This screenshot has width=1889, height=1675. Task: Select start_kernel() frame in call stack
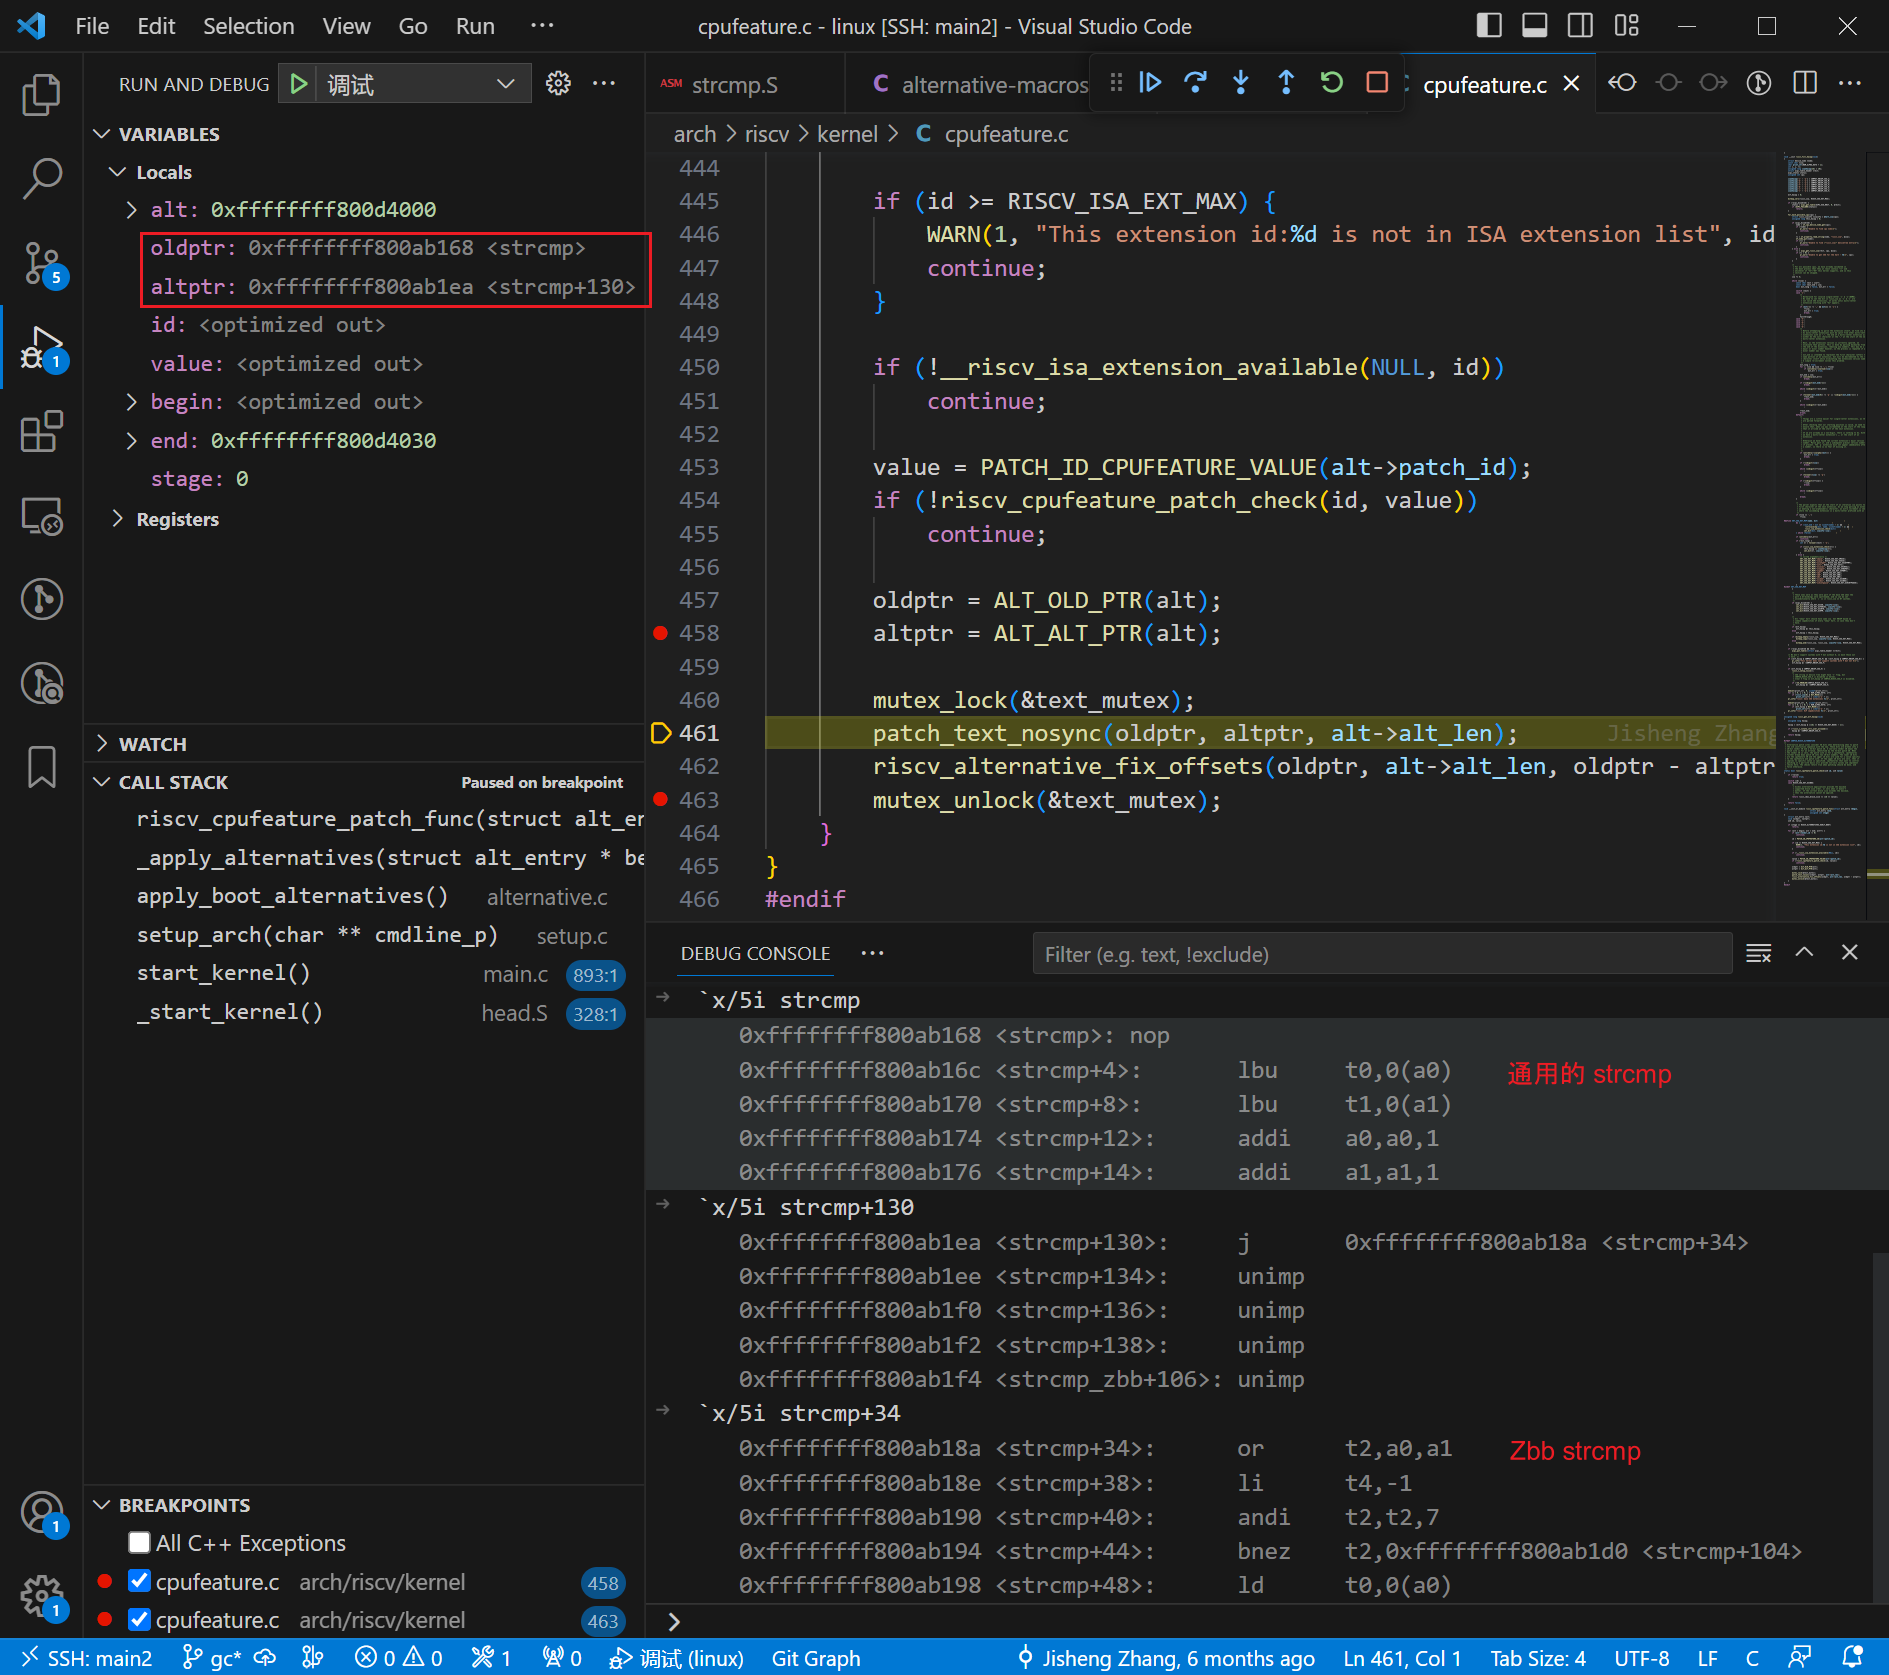[x=224, y=973]
